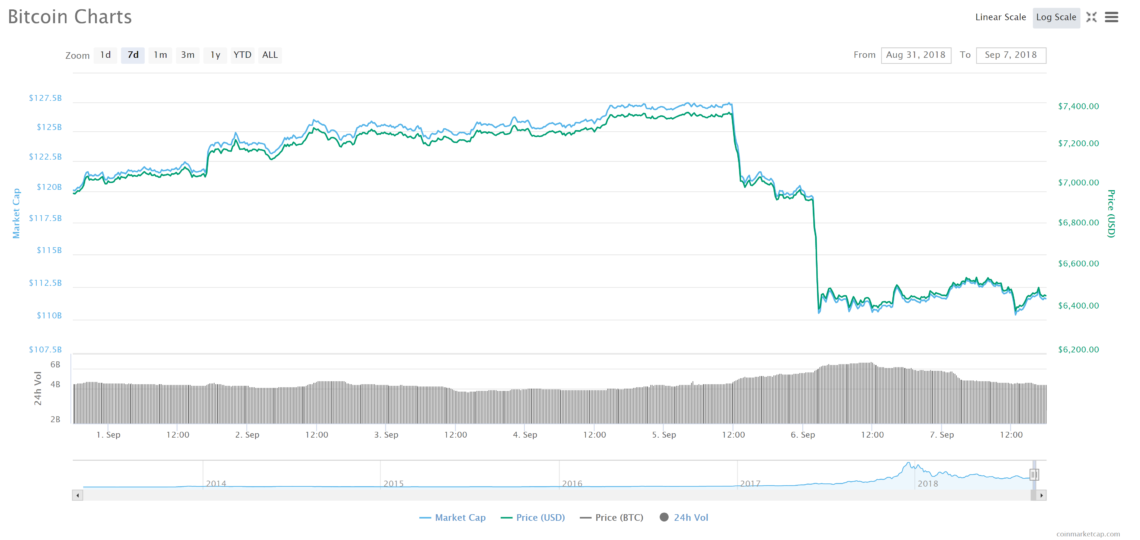The image size is (1140, 540).
Task: Click the 2B volume axis label
Action: pos(55,420)
